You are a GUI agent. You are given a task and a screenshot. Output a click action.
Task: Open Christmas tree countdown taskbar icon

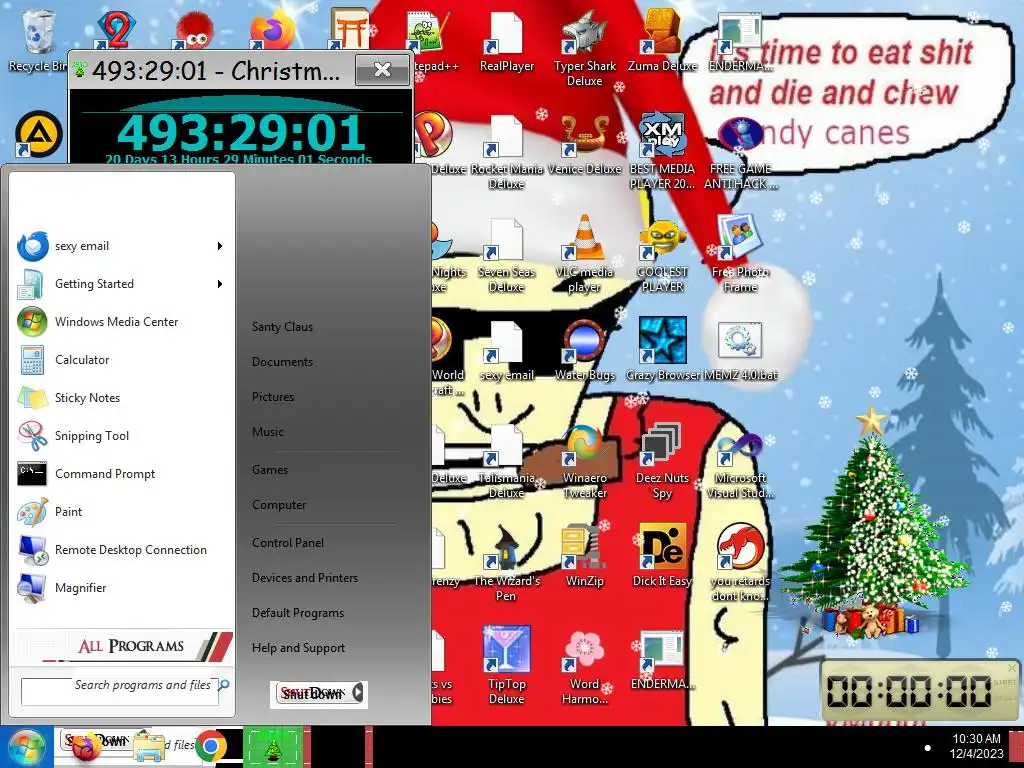tap(273, 746)
